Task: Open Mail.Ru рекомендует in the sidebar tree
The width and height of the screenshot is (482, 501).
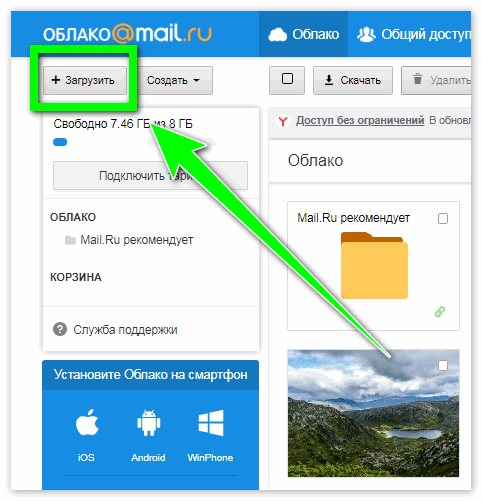Action: (129, 240)
